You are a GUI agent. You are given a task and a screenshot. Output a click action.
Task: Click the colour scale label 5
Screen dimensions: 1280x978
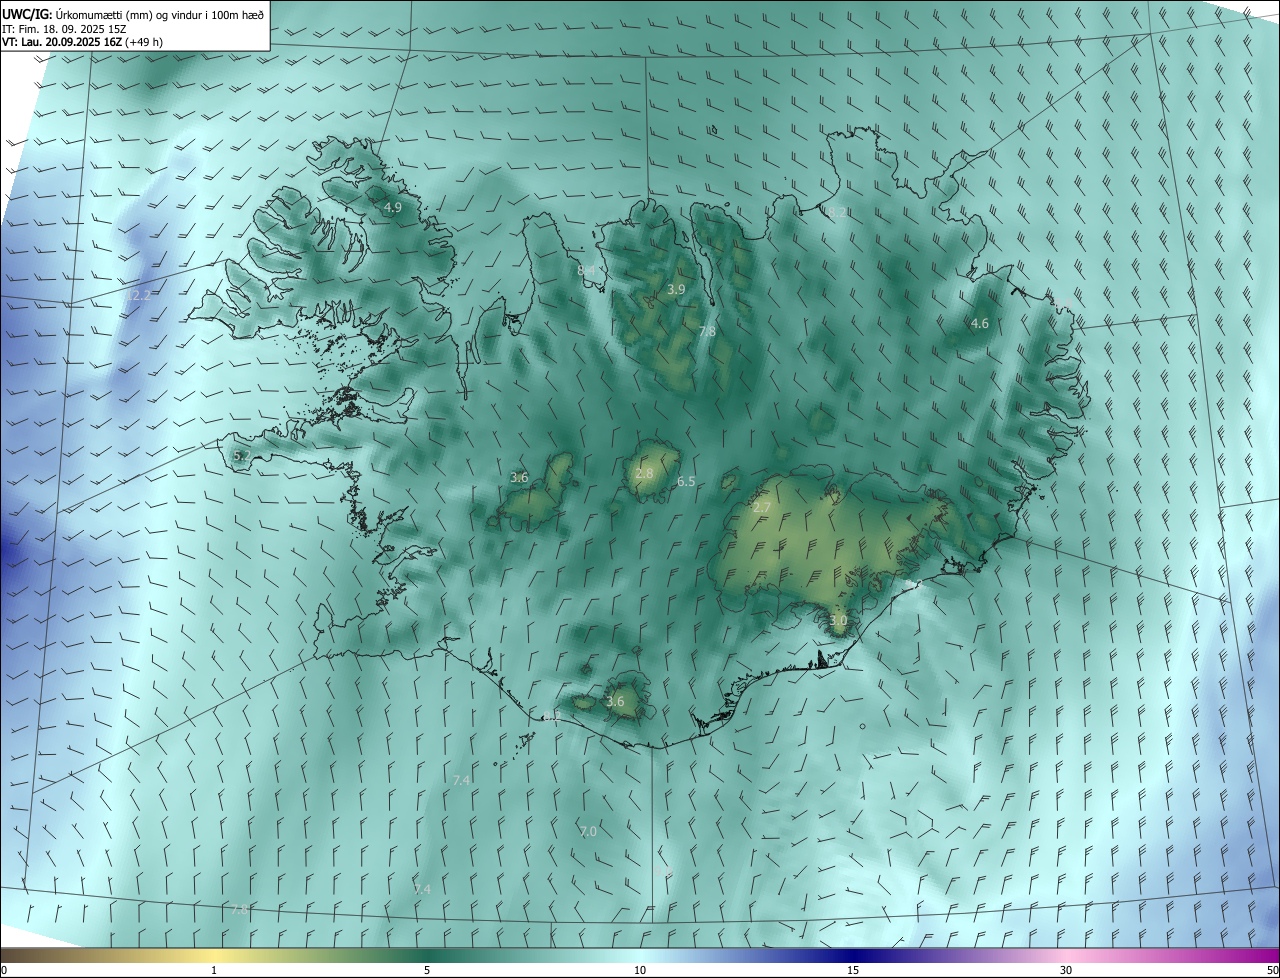427,970
